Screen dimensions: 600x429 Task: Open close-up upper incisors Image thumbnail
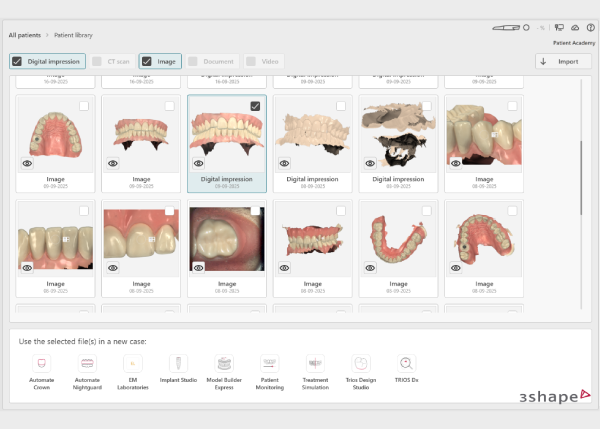click(x=141, y=239)
